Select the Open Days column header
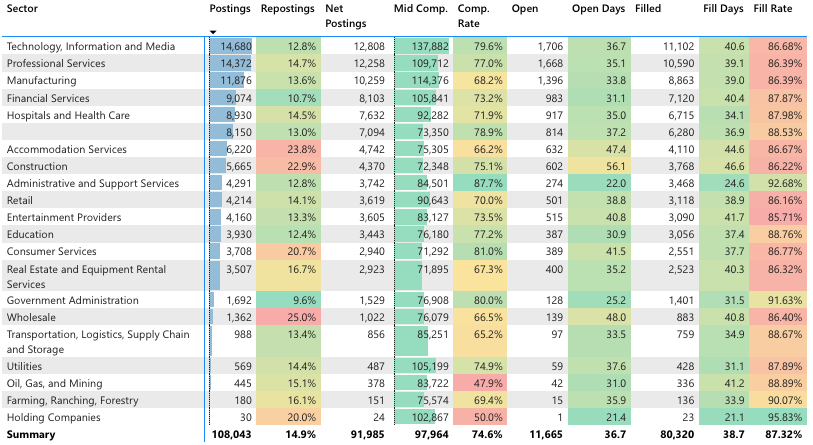 coord(598,9)
